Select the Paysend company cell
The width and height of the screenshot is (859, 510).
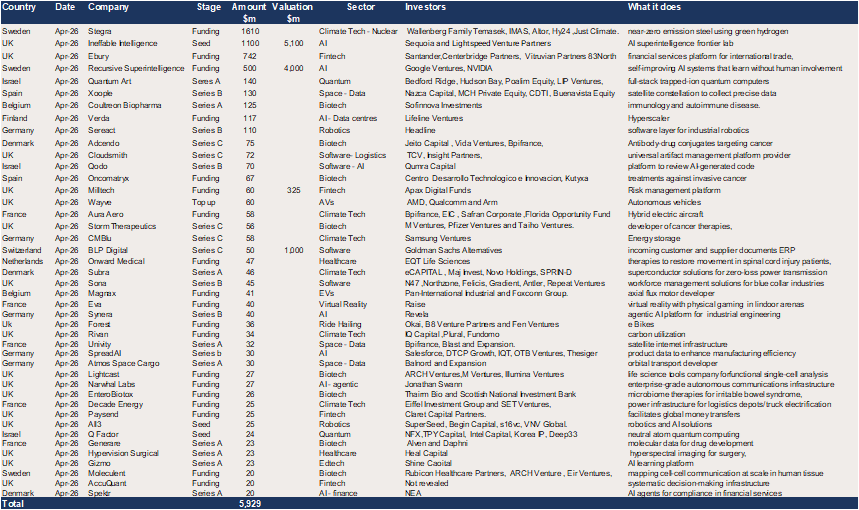point(103,414)
